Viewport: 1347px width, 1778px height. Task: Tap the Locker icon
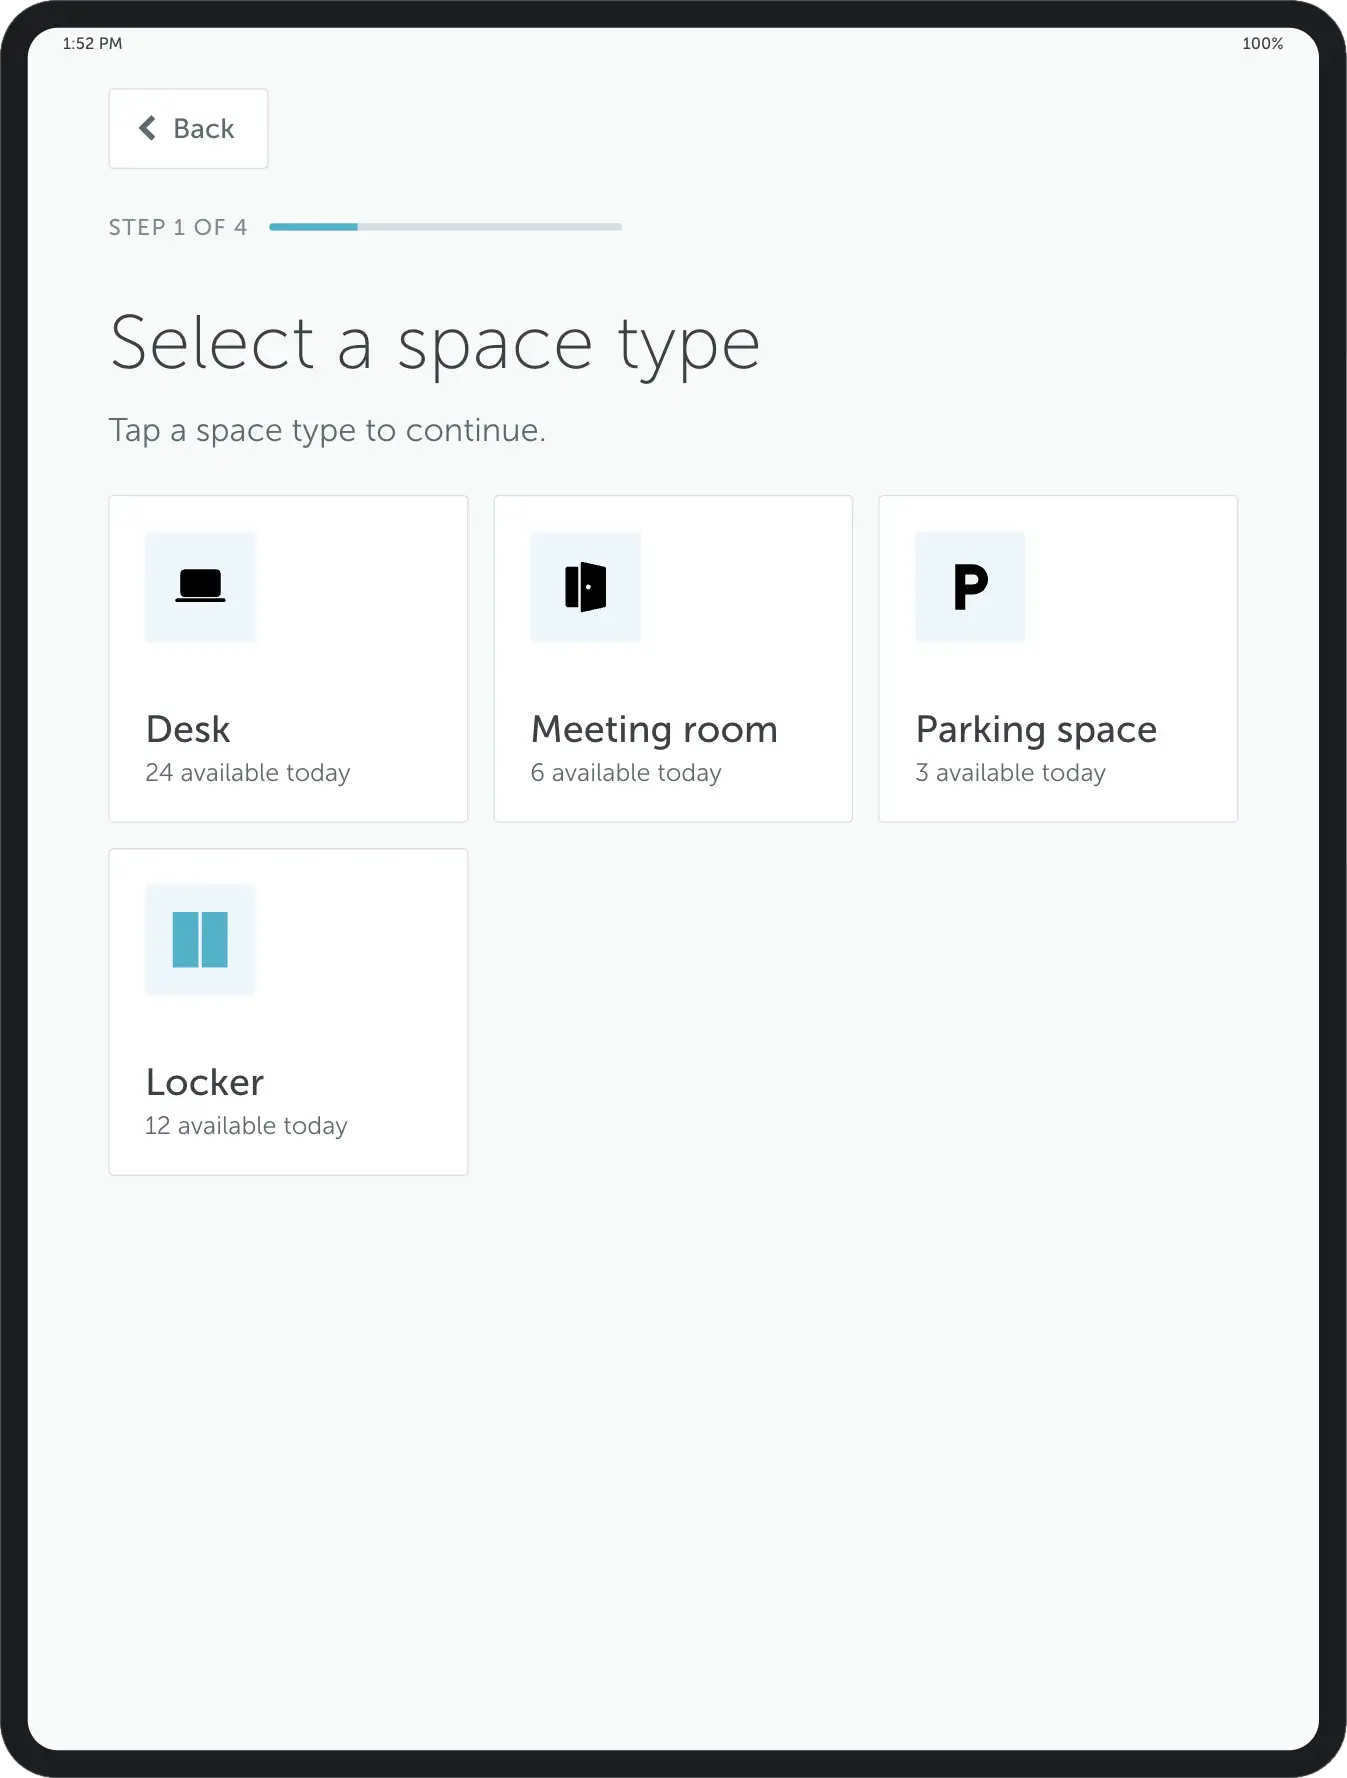click(200, 939)
